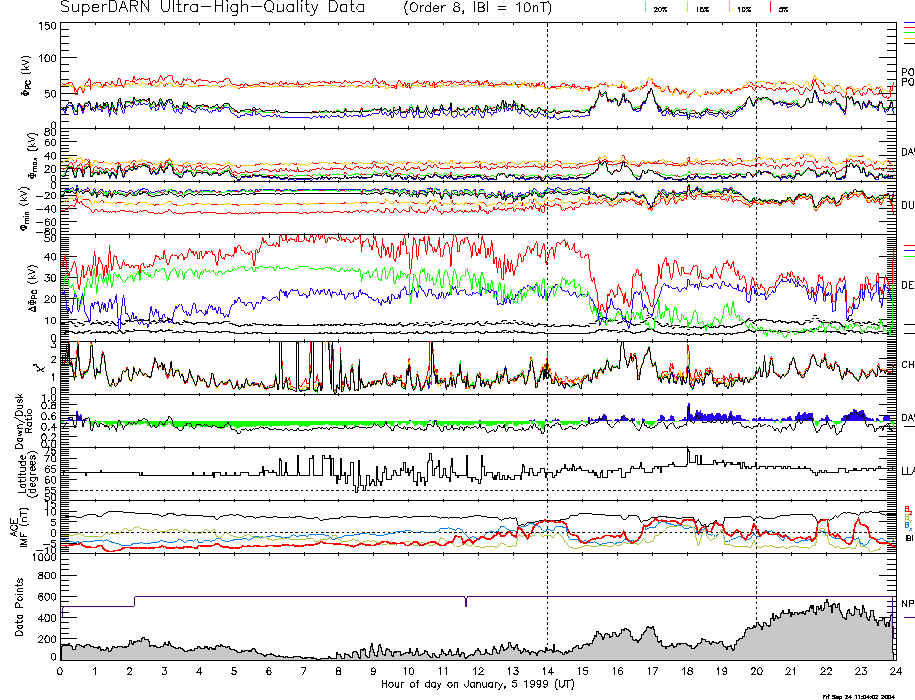Viewport: 915px width, 700px height.
Task: Click the hour 24 tick on the x-axis
Action: [x=893, y=671]
